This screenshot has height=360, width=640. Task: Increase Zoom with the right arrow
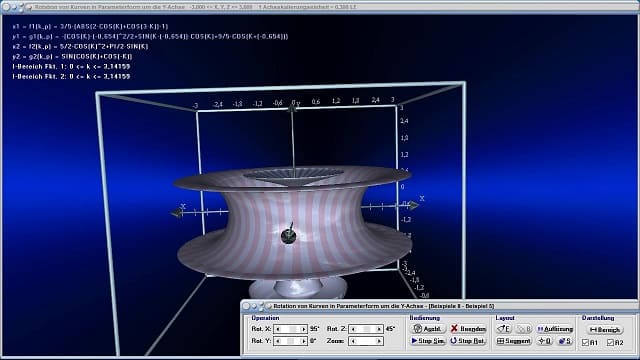tap(379, 341)
